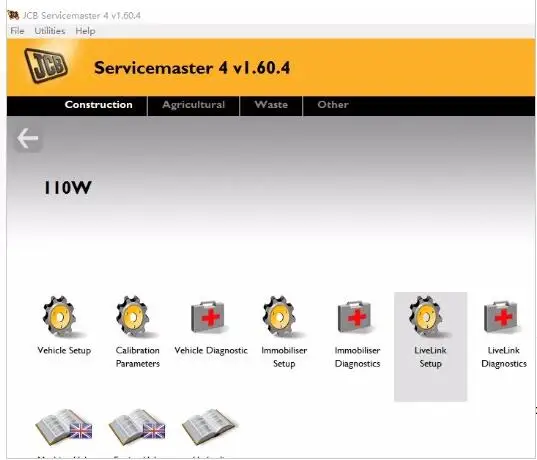Open the Vehicle Setup gear icon
The width and height of the screenshot is (537, 460).
click(64, 317)
